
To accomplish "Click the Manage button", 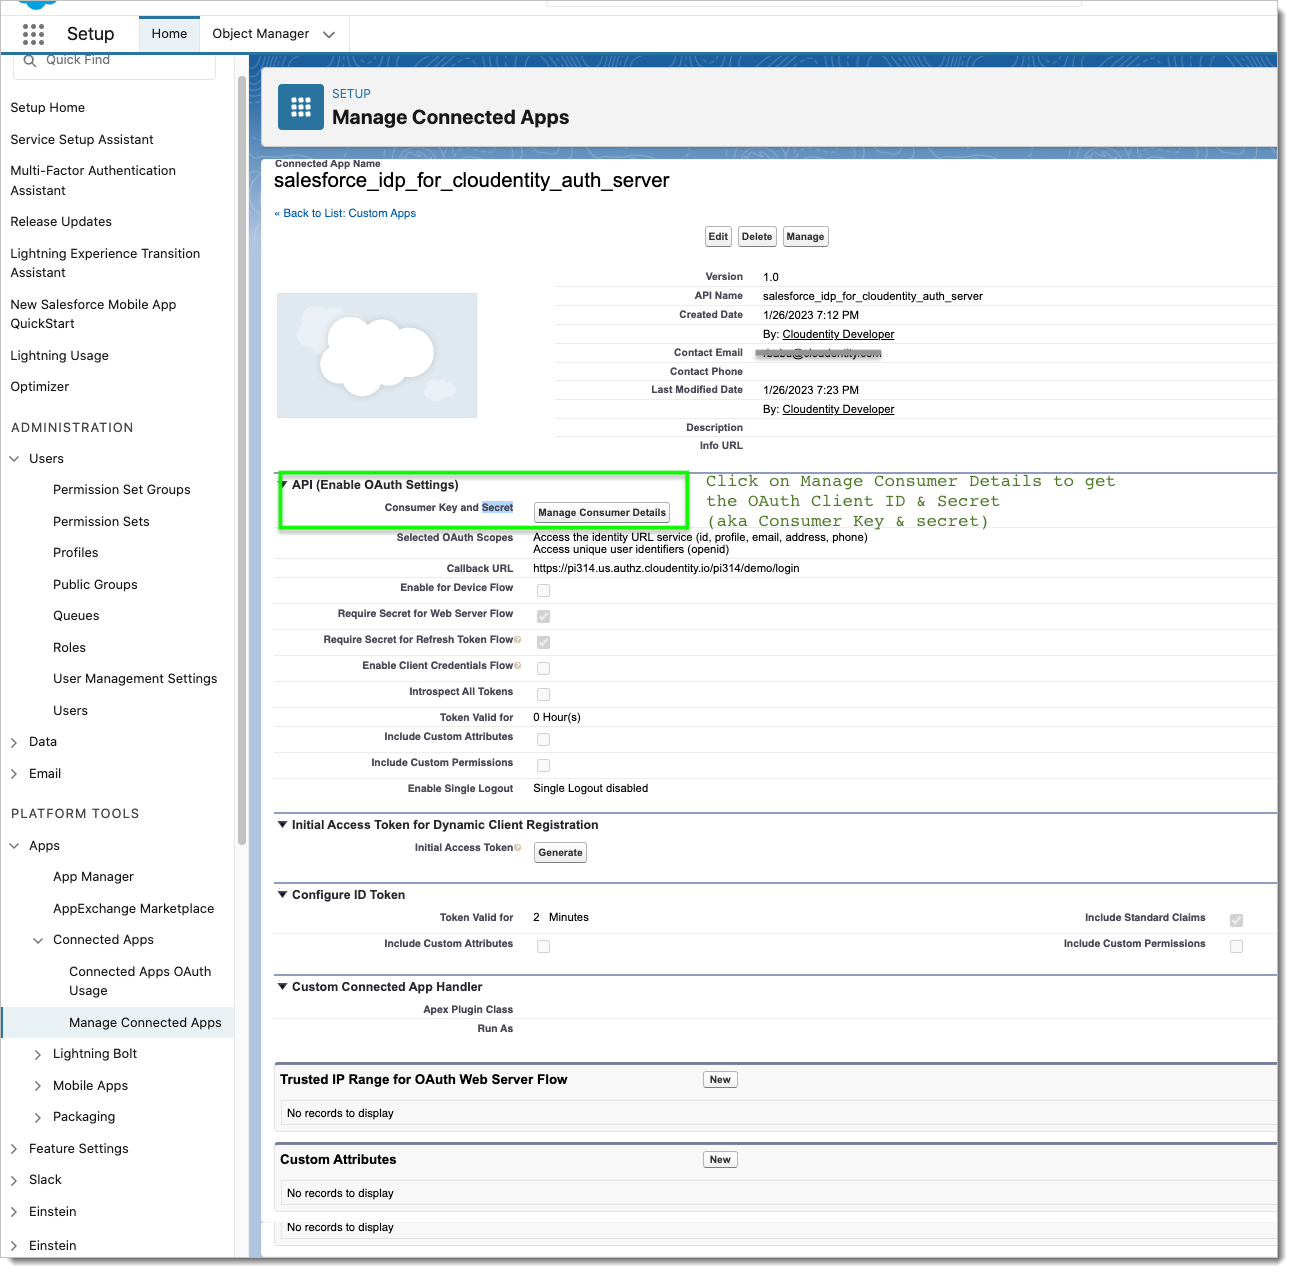I will [805, 237].
